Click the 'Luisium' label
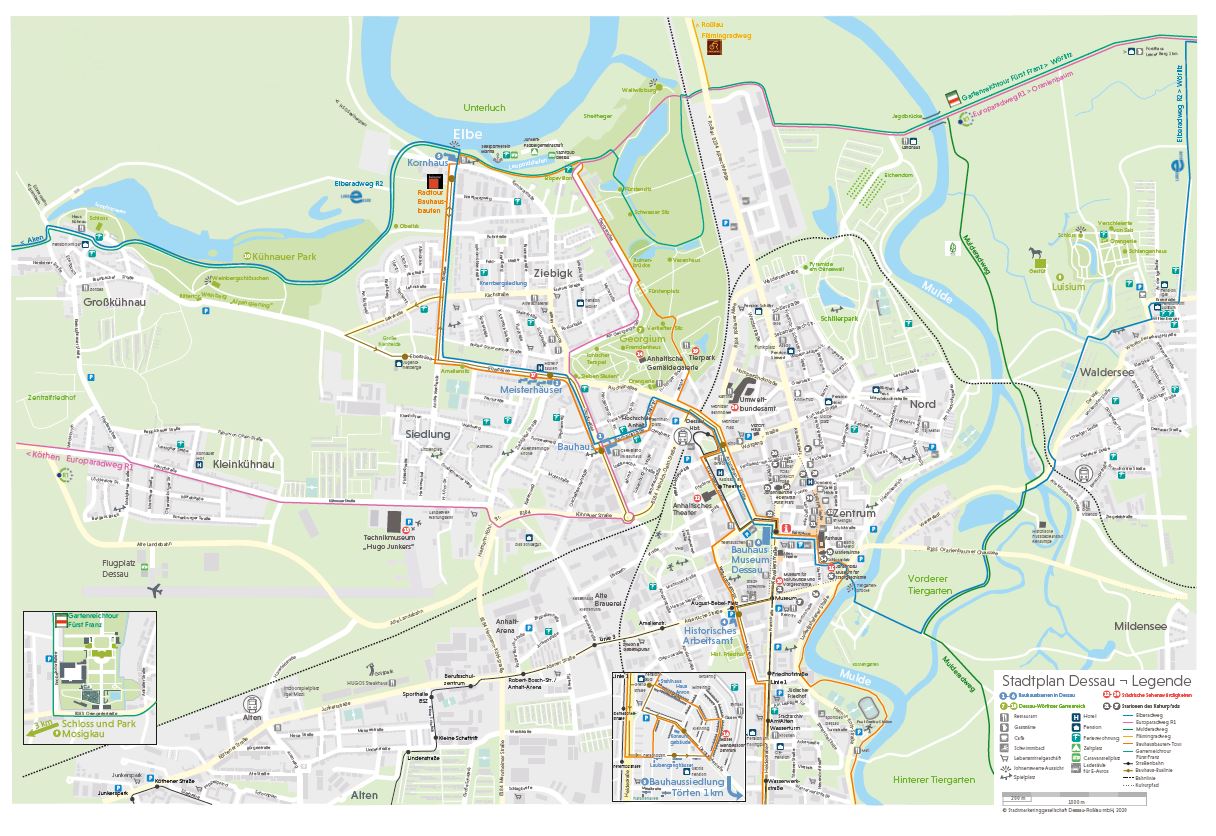The image size is (1216, 836). click(1068, 285)
